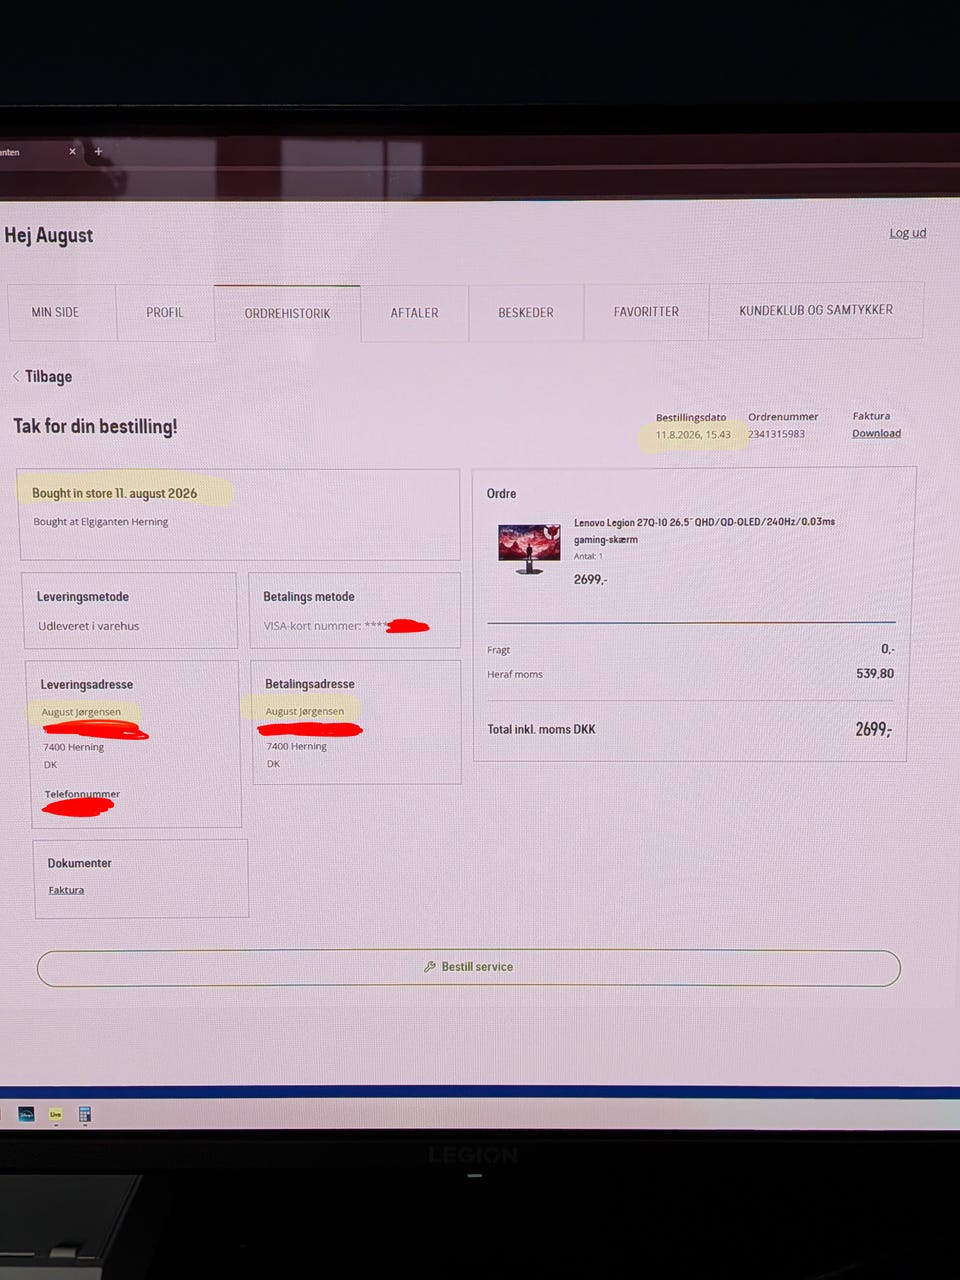Click the Tilbage back chevron icon
The height and width of the screenshot is (1280, 960).
[x=16, y=376]
